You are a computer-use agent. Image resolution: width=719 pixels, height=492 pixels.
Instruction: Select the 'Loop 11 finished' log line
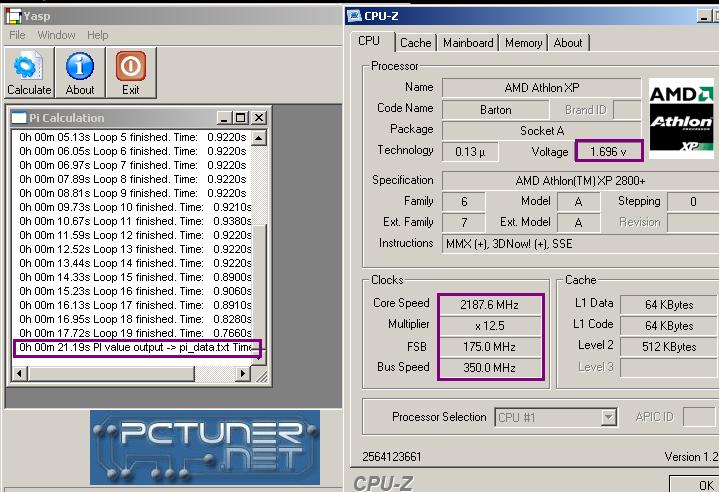(133, 221)
